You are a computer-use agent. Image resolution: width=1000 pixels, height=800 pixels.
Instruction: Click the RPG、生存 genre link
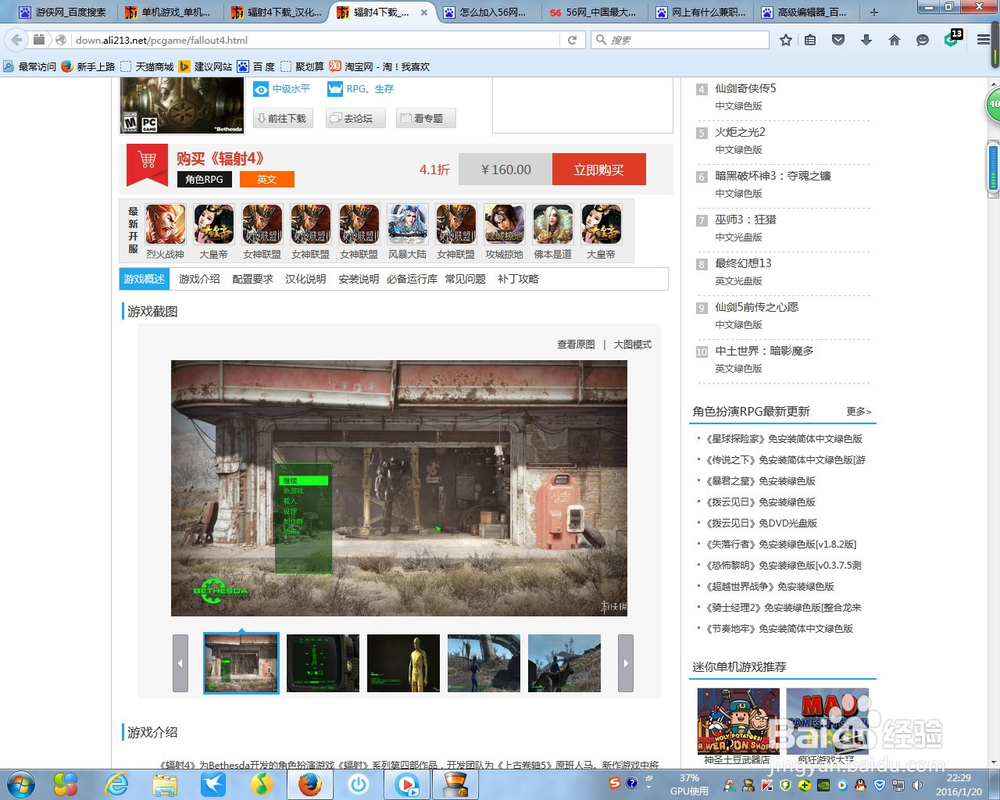(370, 89)
